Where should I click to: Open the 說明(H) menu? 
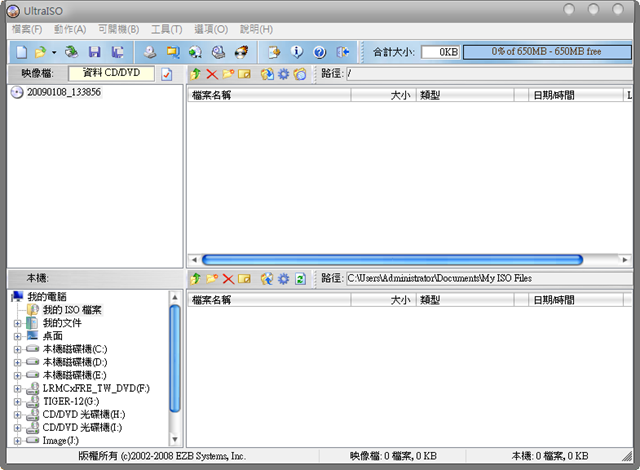256,29
